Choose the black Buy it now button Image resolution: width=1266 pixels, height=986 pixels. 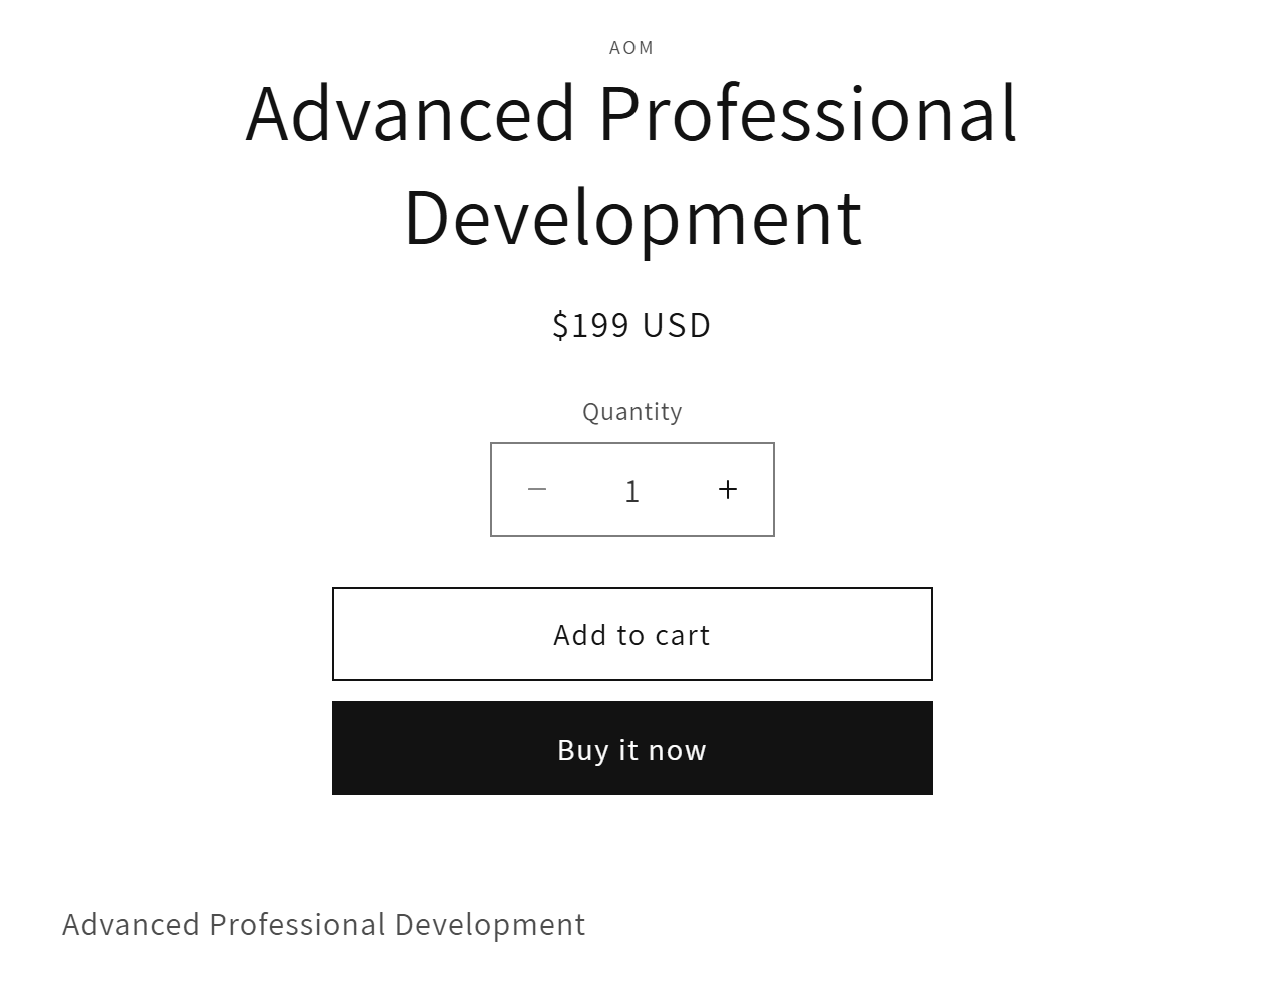click(632, 748)
